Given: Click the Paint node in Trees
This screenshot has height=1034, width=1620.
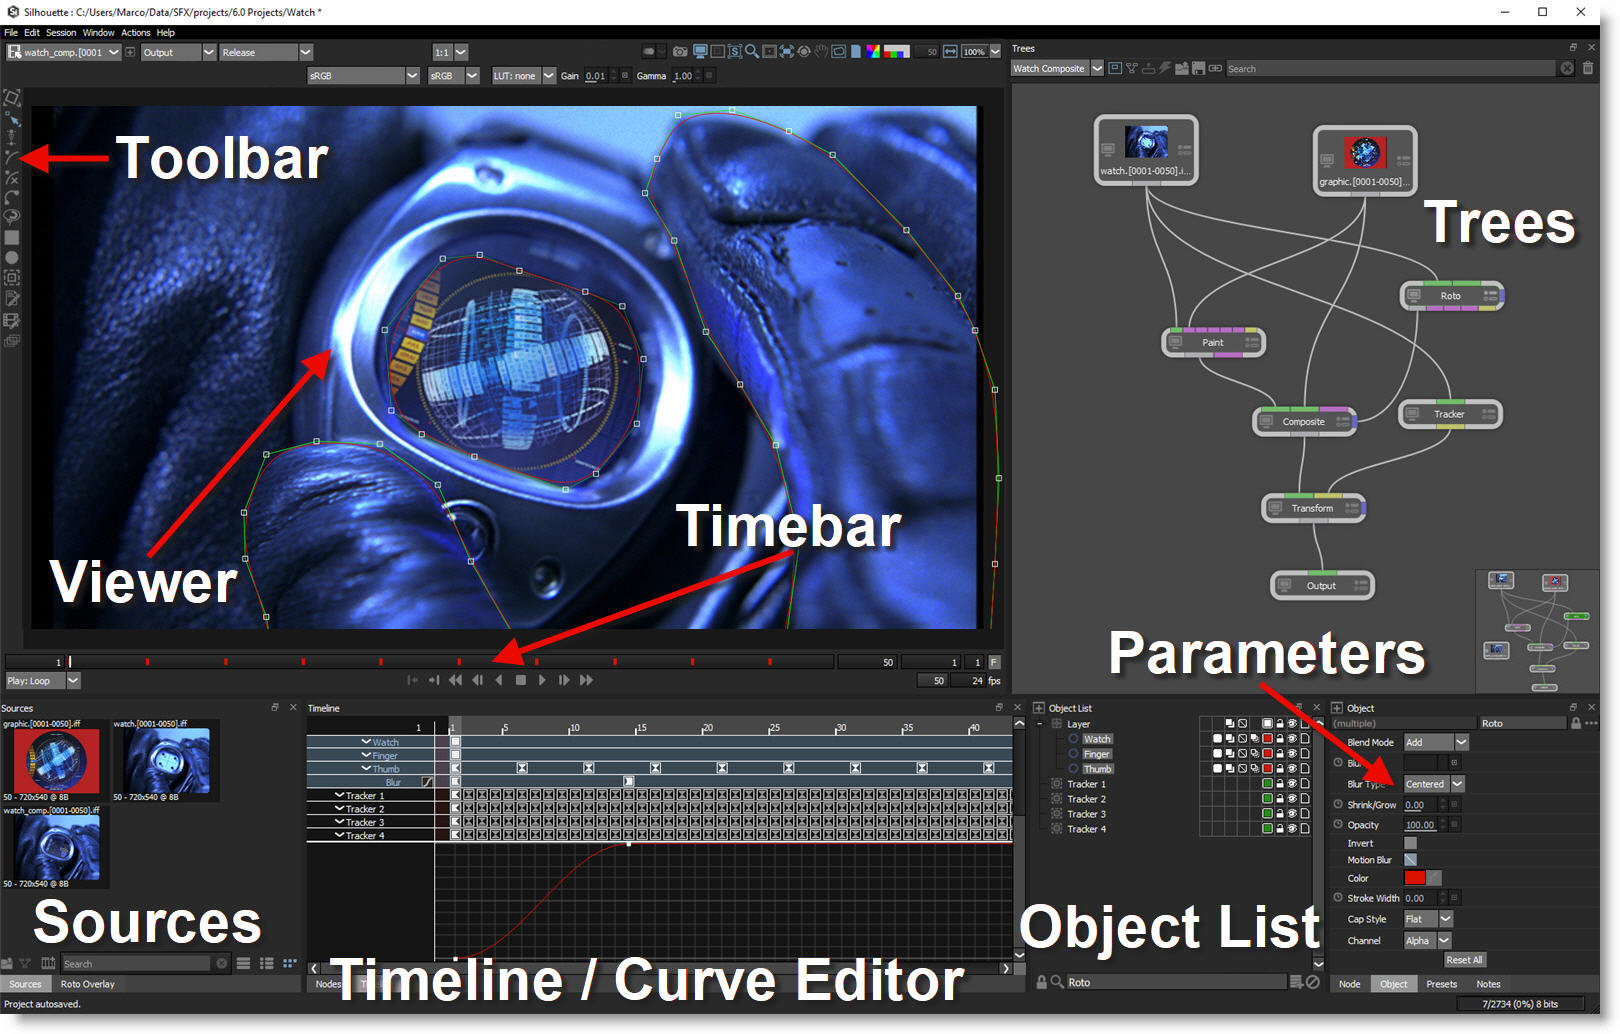Looking at the screenshot, I should [1213, 342].
